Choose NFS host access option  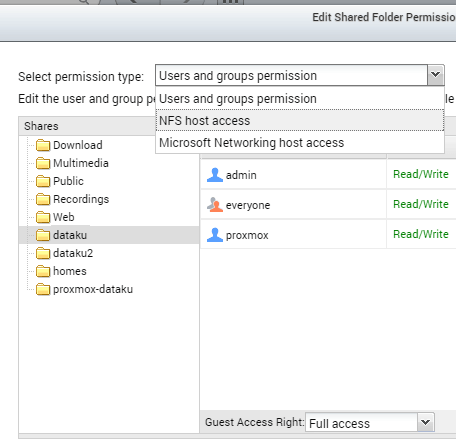coord(300,120)
